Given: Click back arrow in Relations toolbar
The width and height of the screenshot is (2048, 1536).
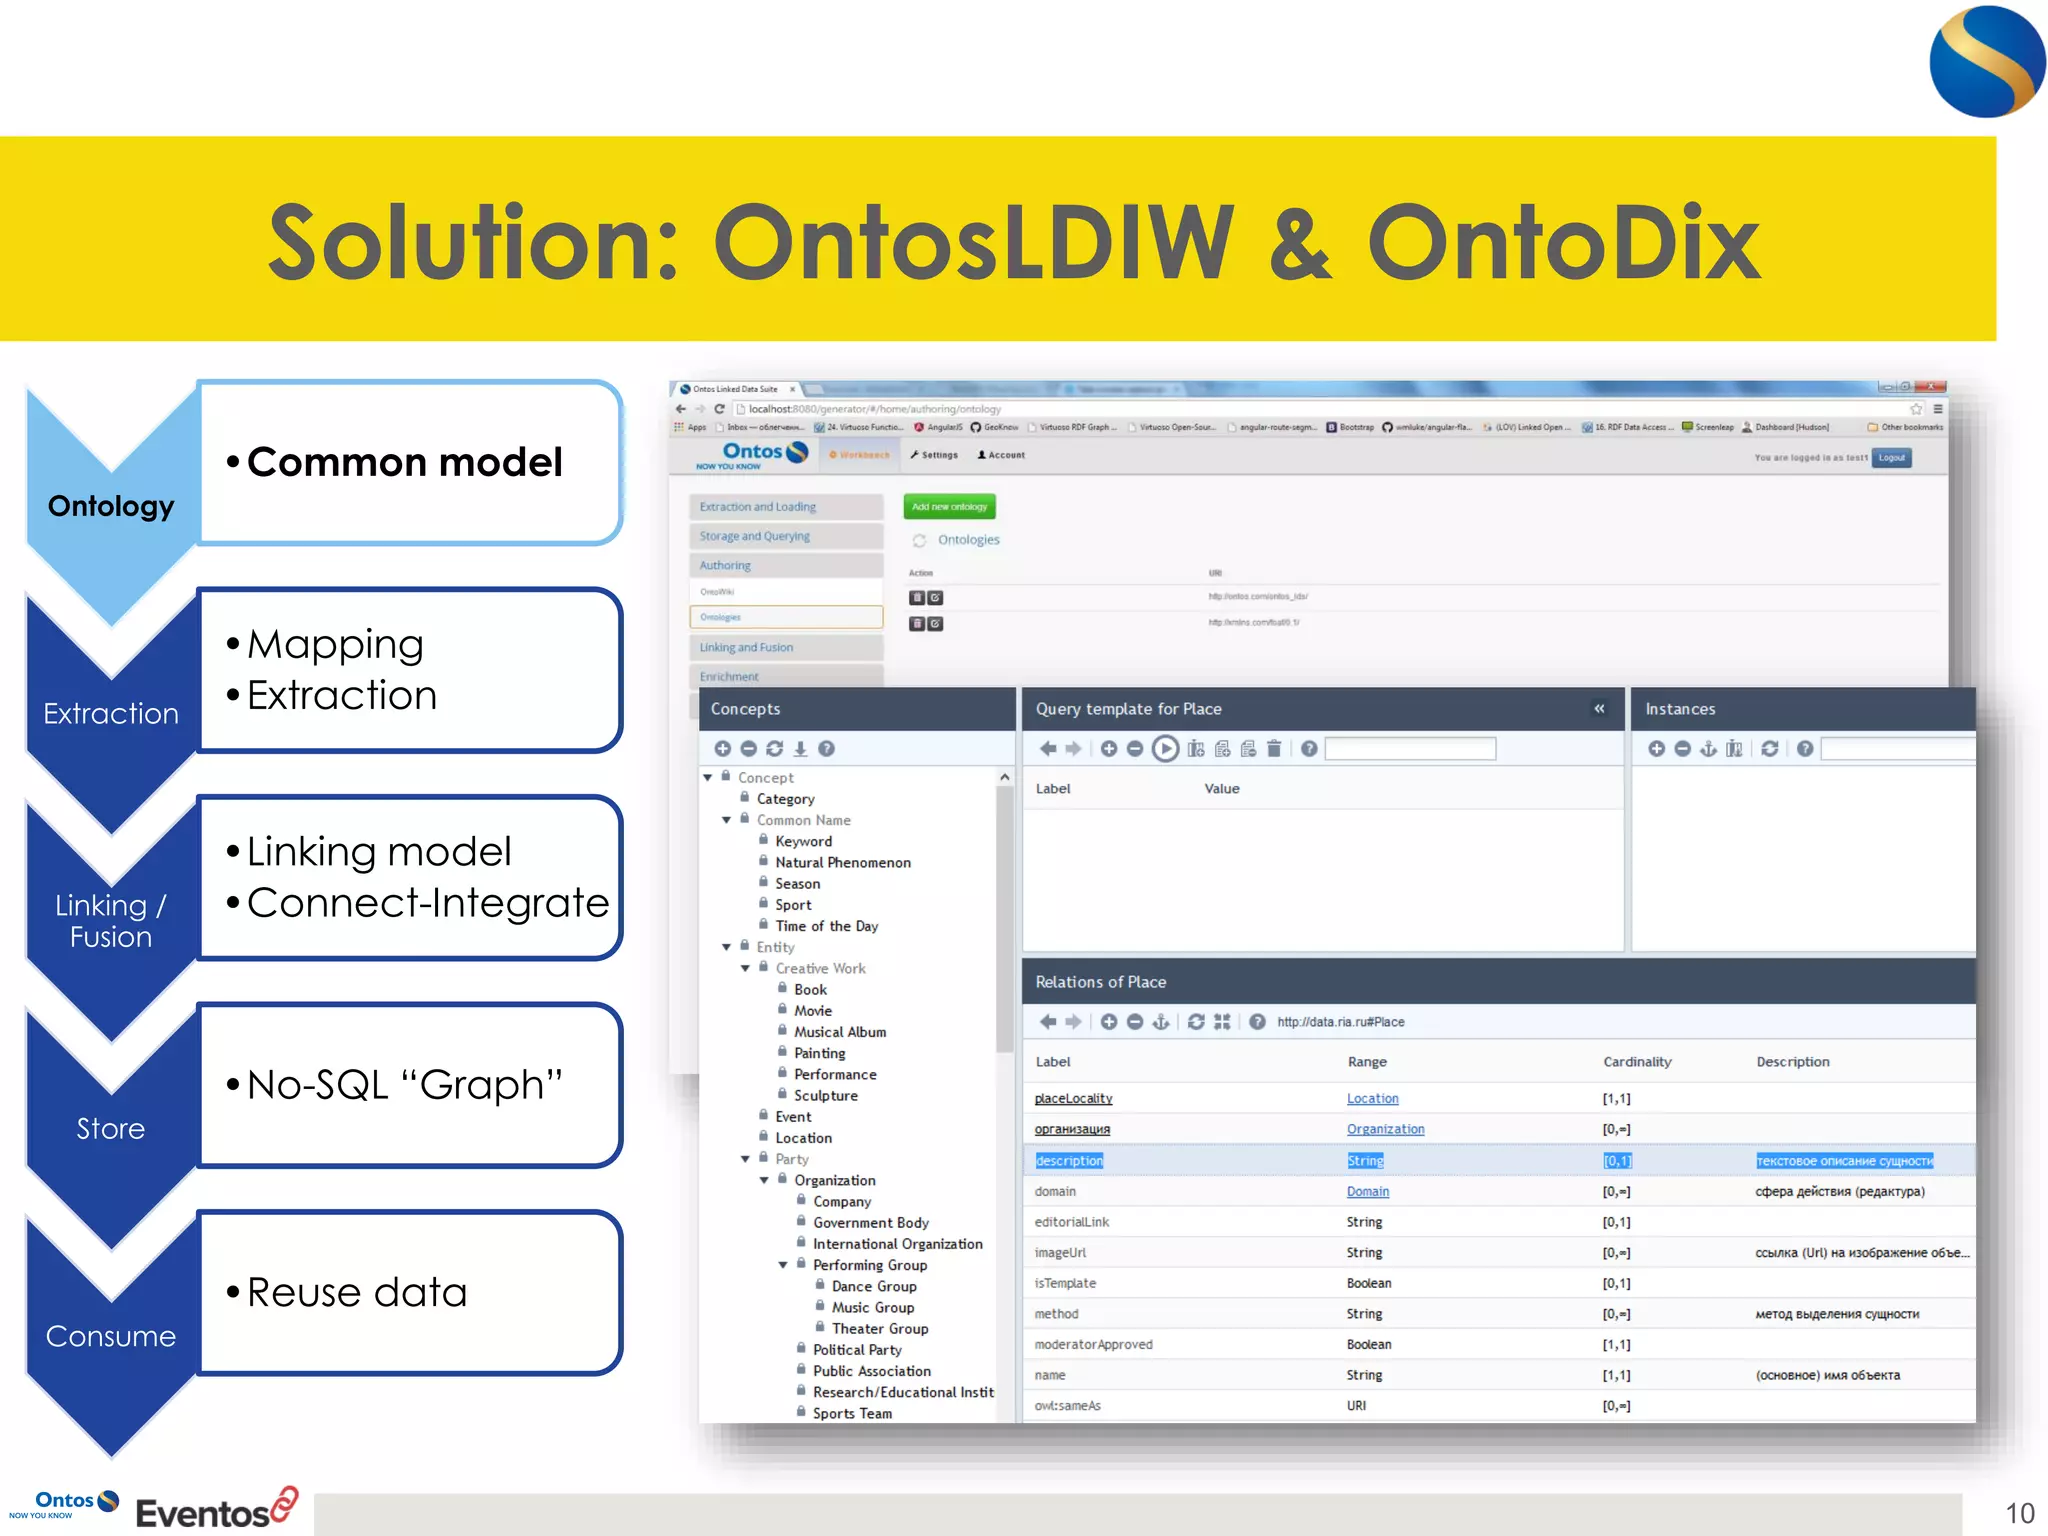Looking at the screenshot, I should coord(1047,1021).
